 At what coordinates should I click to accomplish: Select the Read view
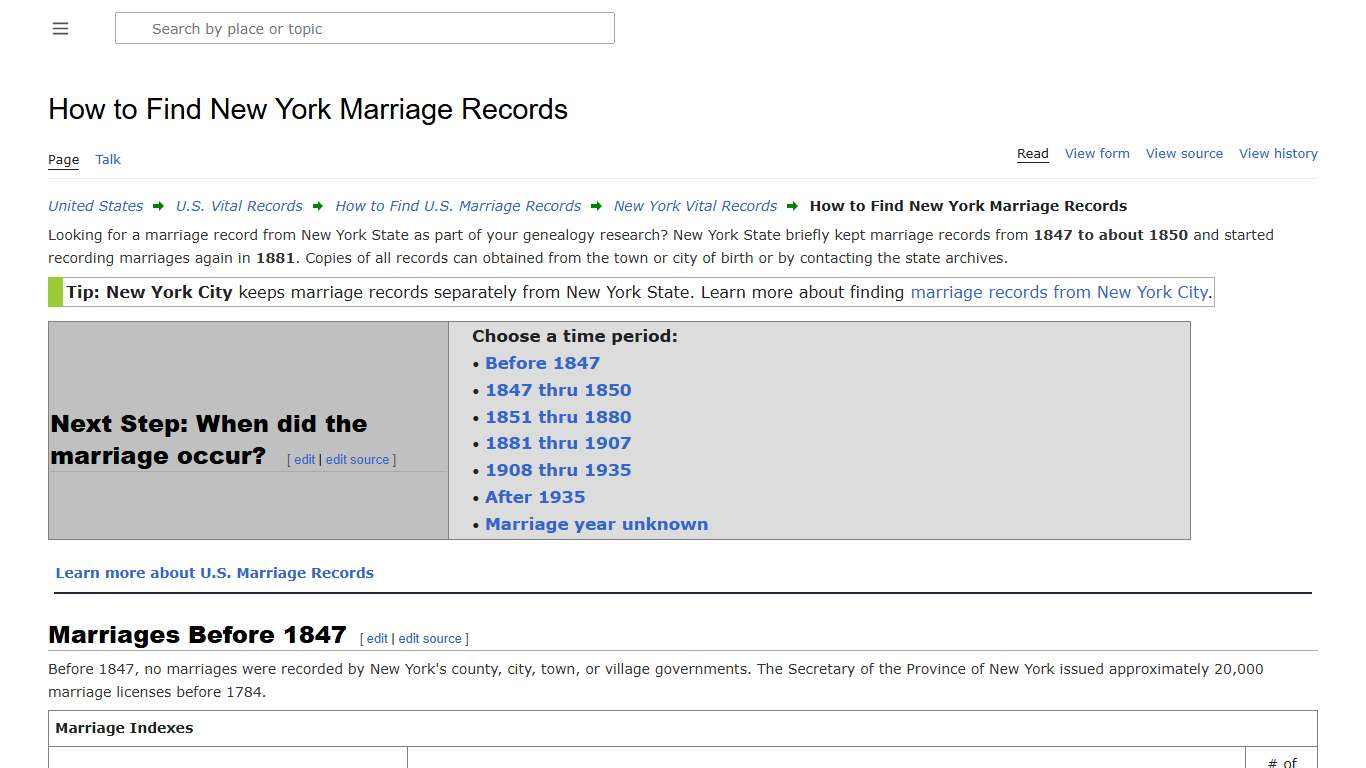[x=1032, y=153]
